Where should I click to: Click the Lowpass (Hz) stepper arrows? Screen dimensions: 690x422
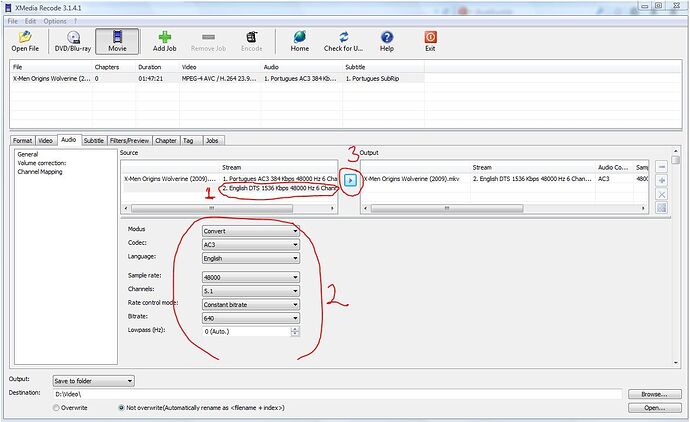coord(295,332)
